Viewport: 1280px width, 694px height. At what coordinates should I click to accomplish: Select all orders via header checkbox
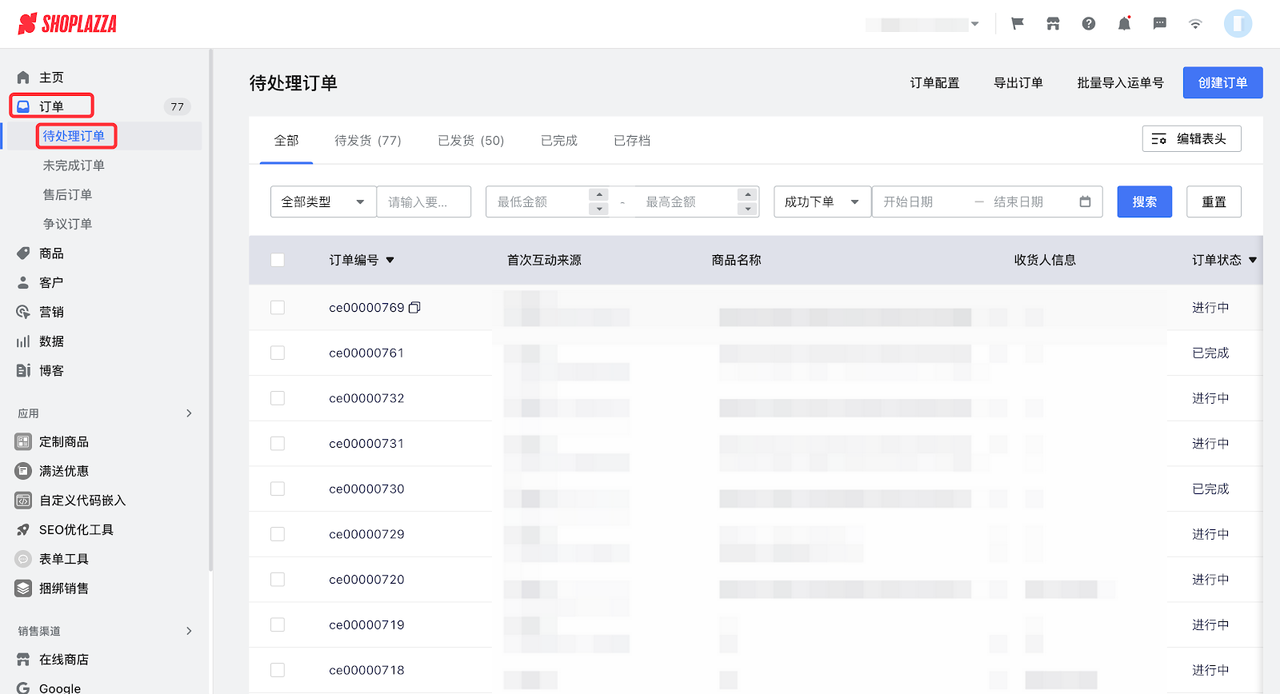(x=277, y=260)
